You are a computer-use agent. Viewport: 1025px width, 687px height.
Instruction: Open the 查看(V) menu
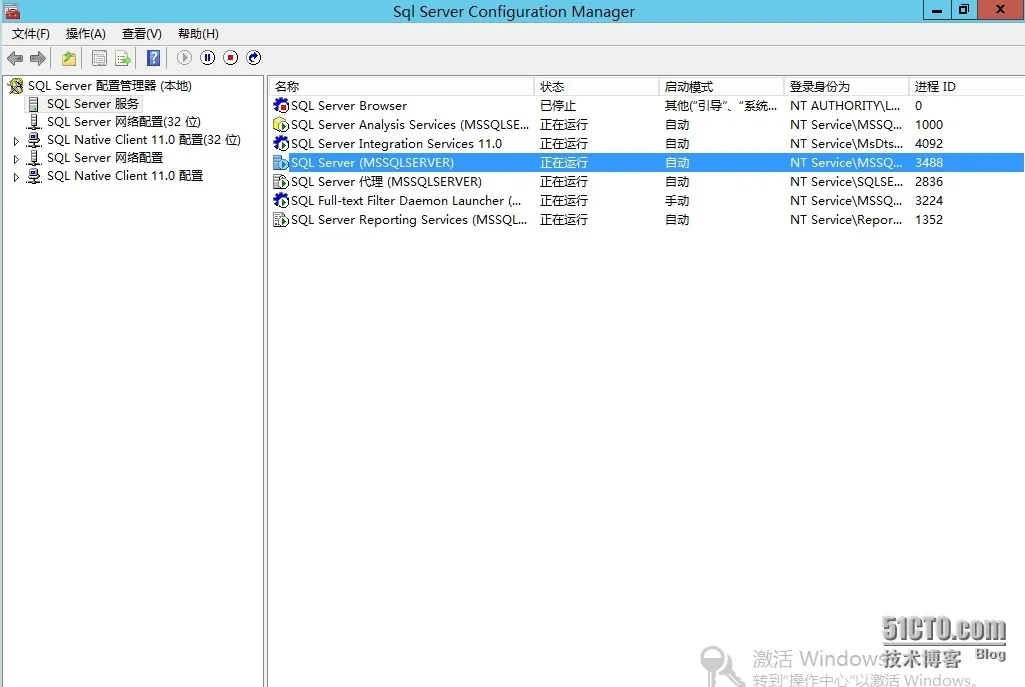[x=142, y=34]
